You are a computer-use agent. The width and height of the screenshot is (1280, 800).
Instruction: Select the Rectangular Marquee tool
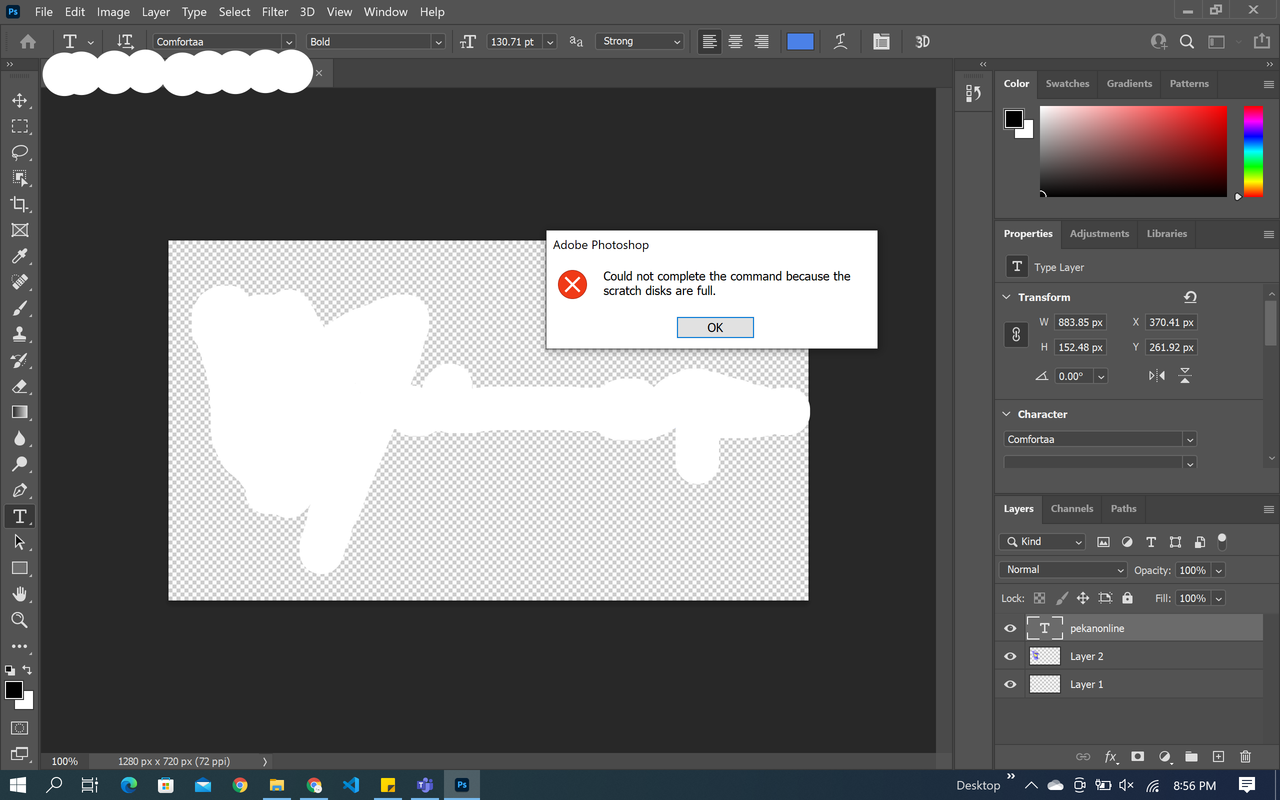pyautogui.click(x=19, y=126)
